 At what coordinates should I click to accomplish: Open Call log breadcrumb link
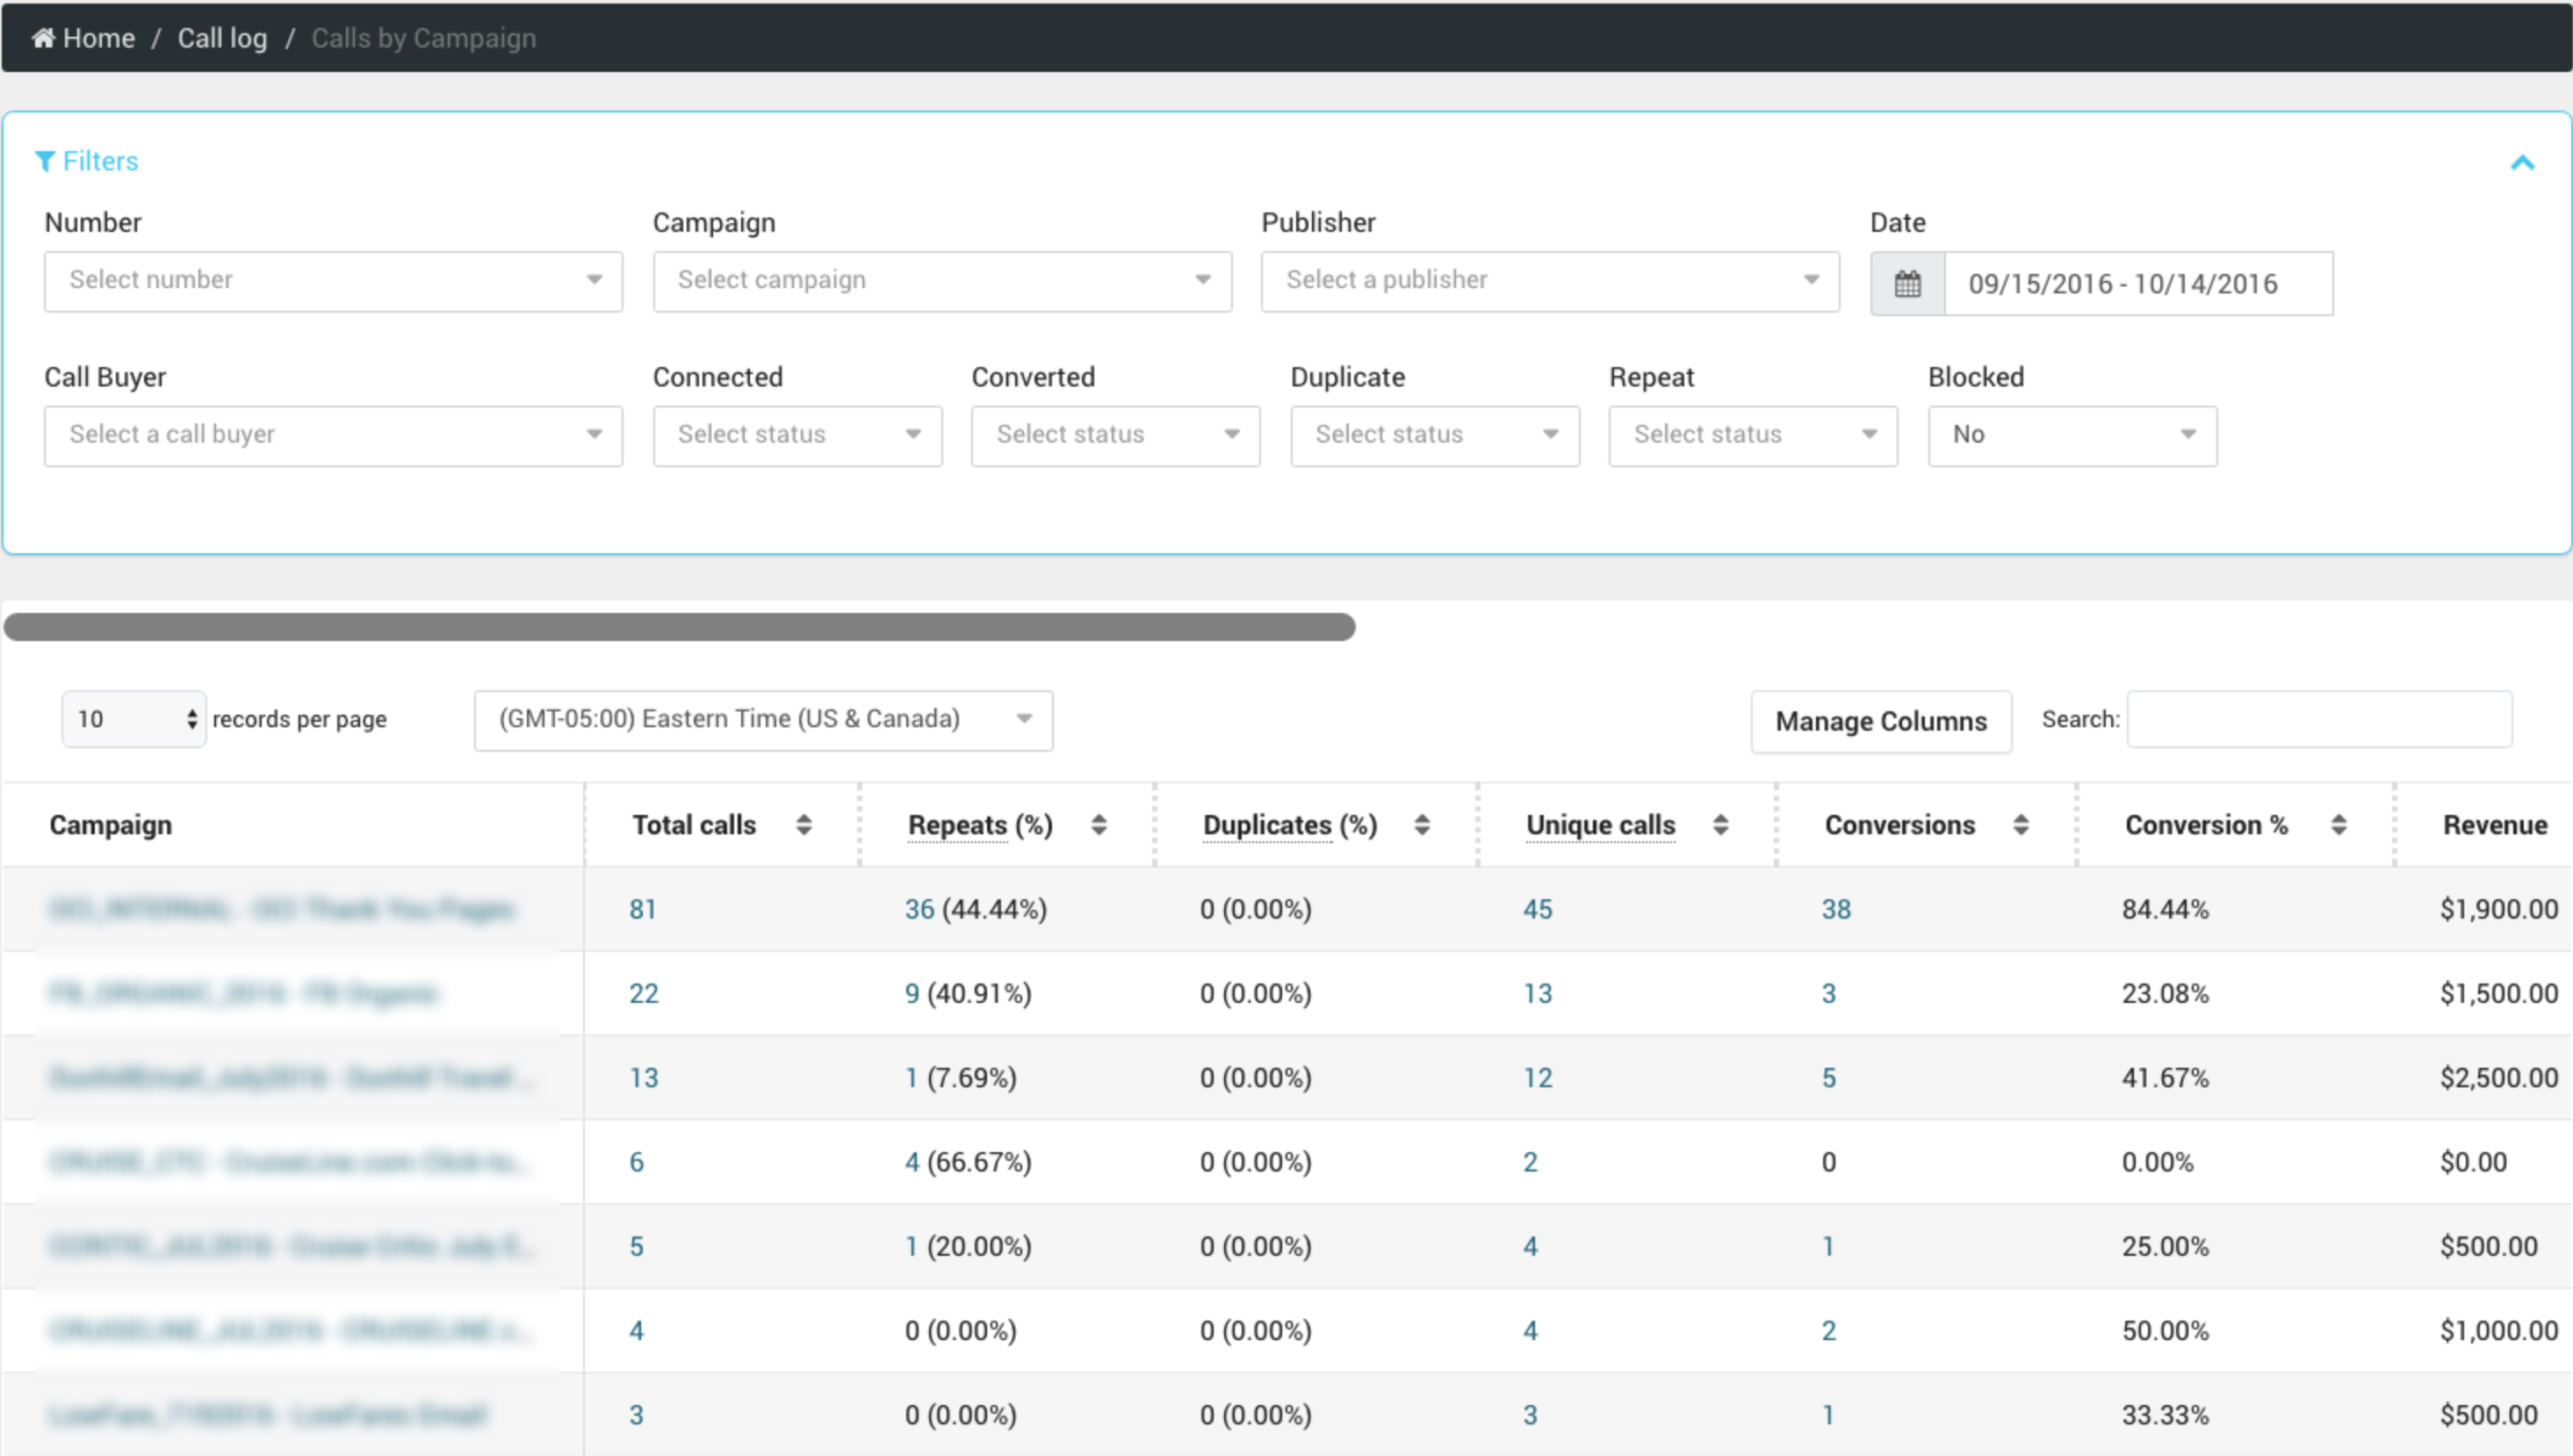point(222,38)
